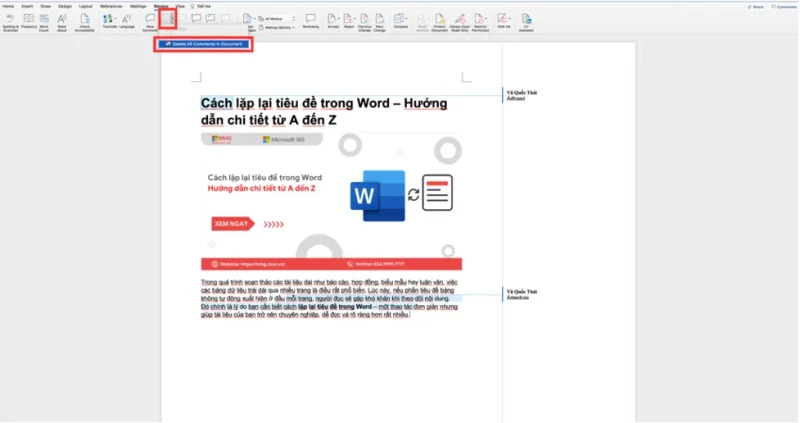Click the heading 'Cách lặp lại tiêu đề trong Word'
This screenshot has width=800, height=423.
(x=324, y=111)
